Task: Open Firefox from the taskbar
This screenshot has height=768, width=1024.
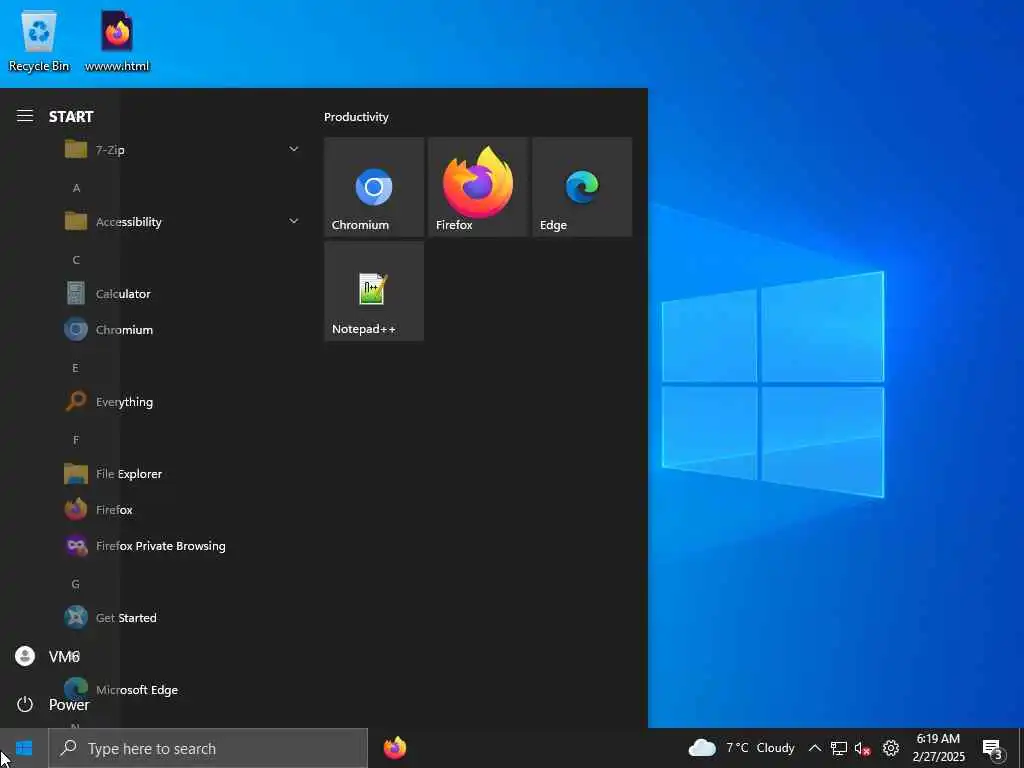Action: tap(394, 748)
